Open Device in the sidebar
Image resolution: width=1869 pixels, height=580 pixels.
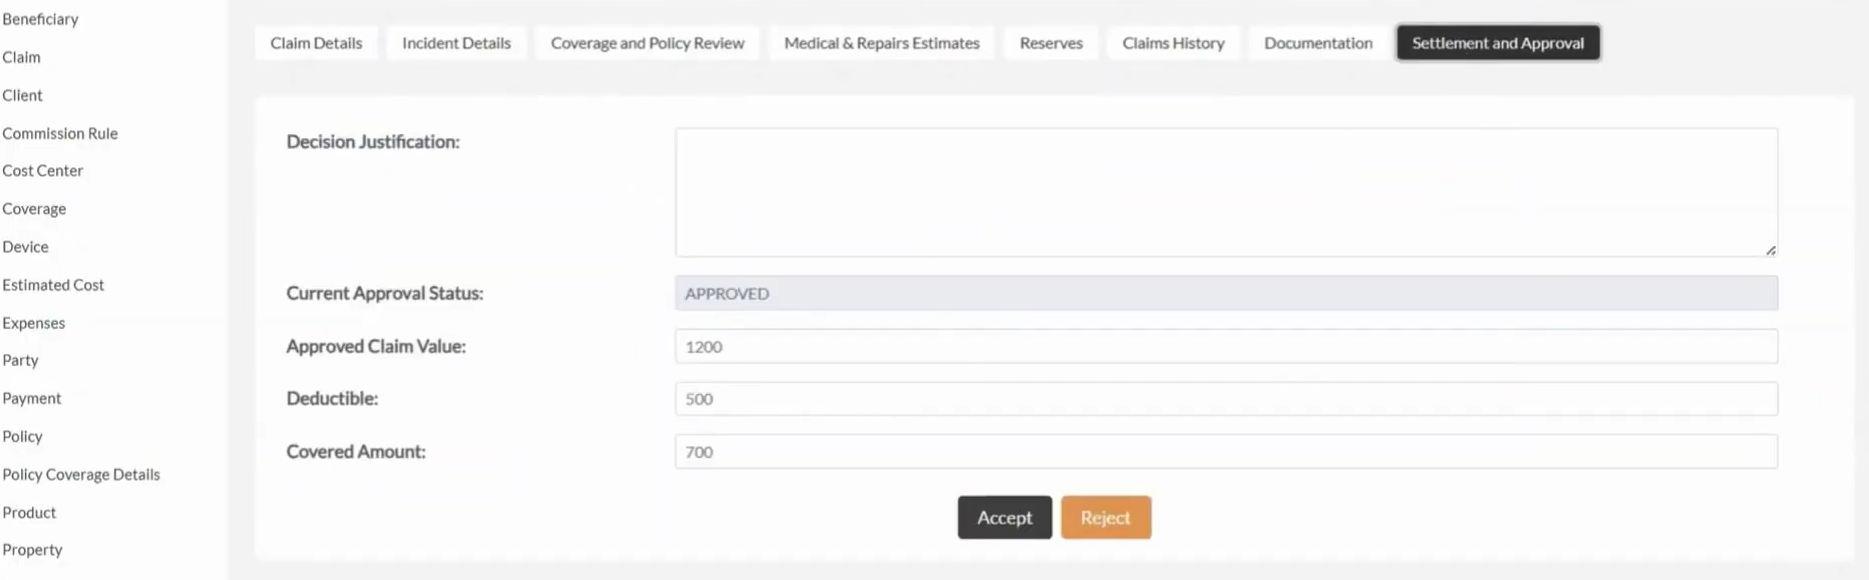pyautogui.click(x=25, y=246)
